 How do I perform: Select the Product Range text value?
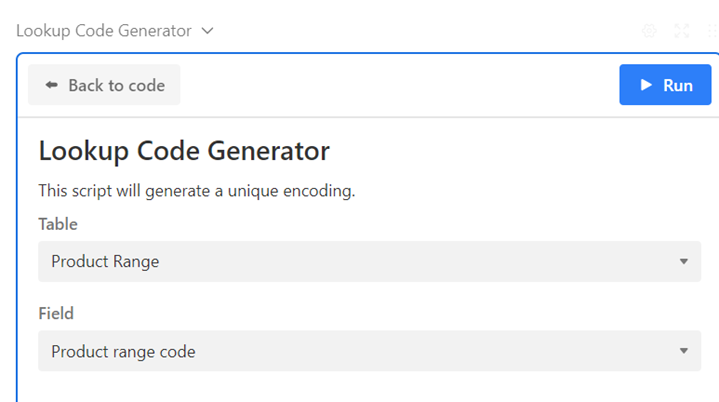point(105,262)
